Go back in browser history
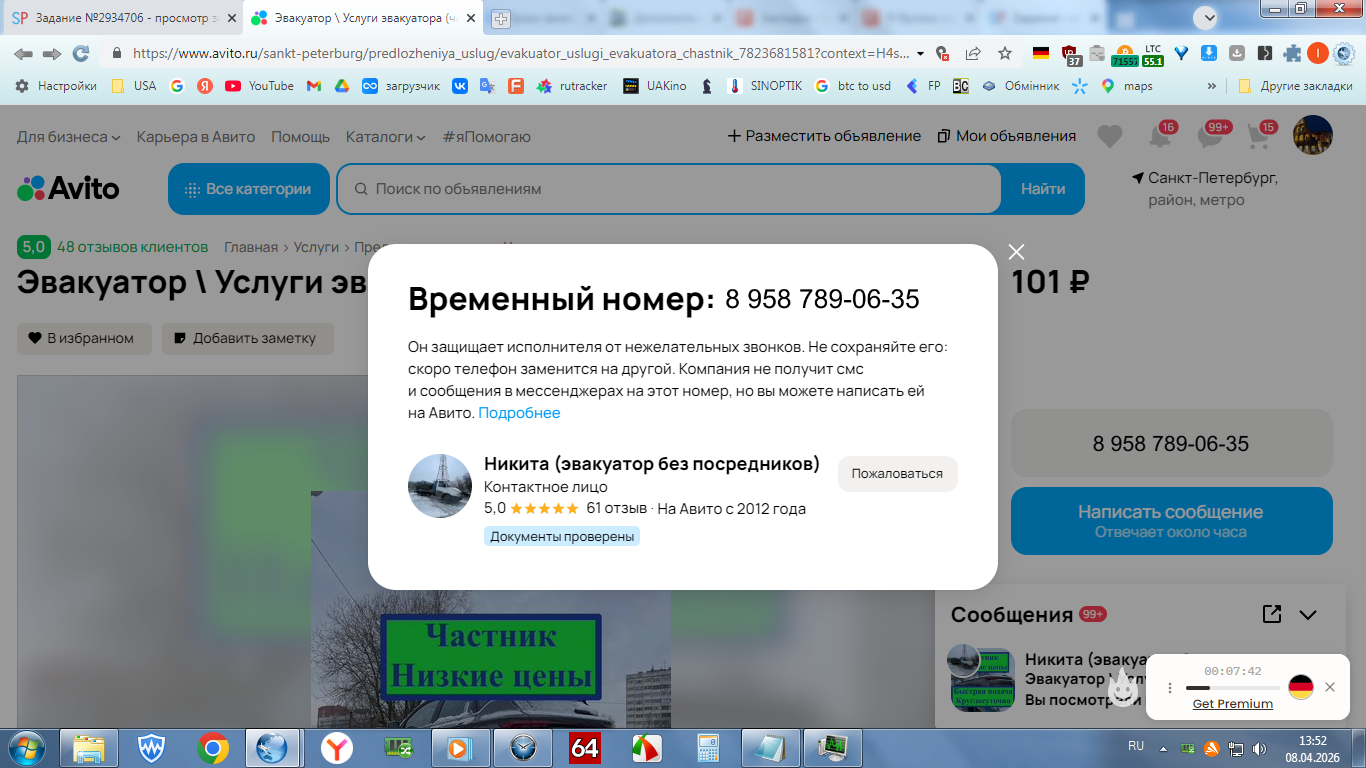Screen dimensions: 1366x768 (x=23, y=53)
